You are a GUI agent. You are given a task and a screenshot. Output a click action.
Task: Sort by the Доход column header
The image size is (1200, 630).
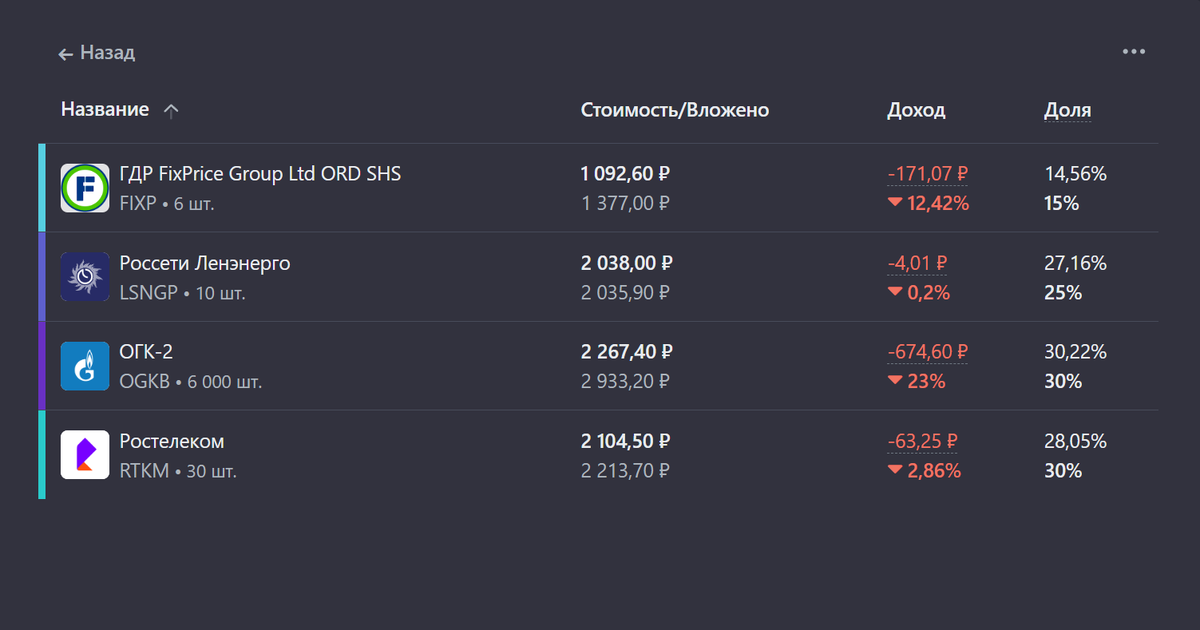tap(915, 110)
